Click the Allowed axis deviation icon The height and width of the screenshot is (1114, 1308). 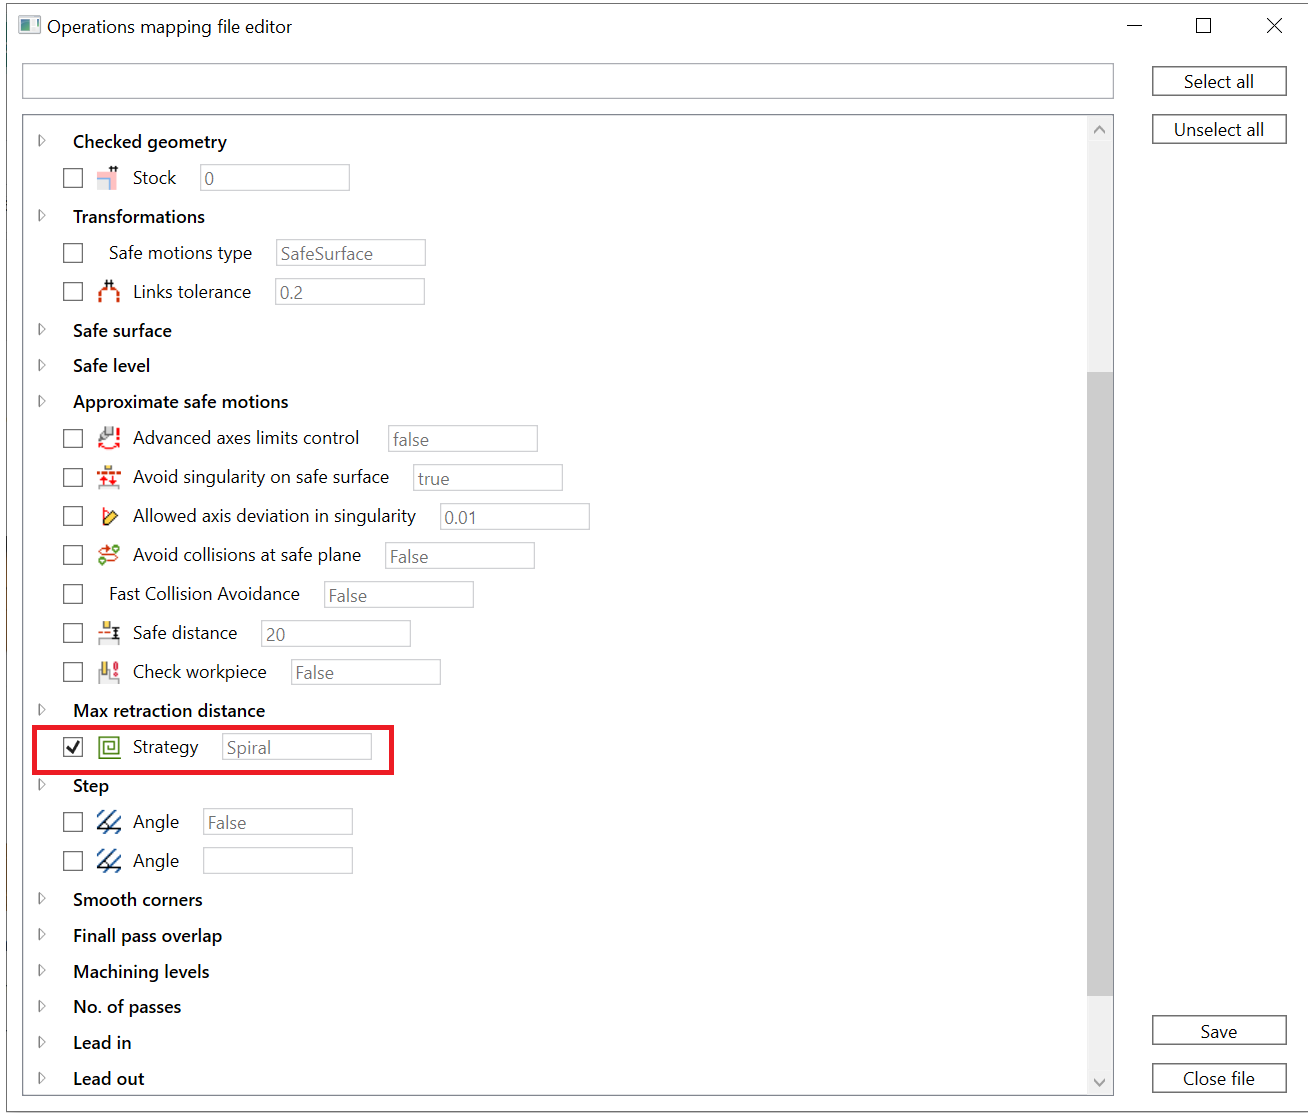pyautogui.click(x=108, y=516)
